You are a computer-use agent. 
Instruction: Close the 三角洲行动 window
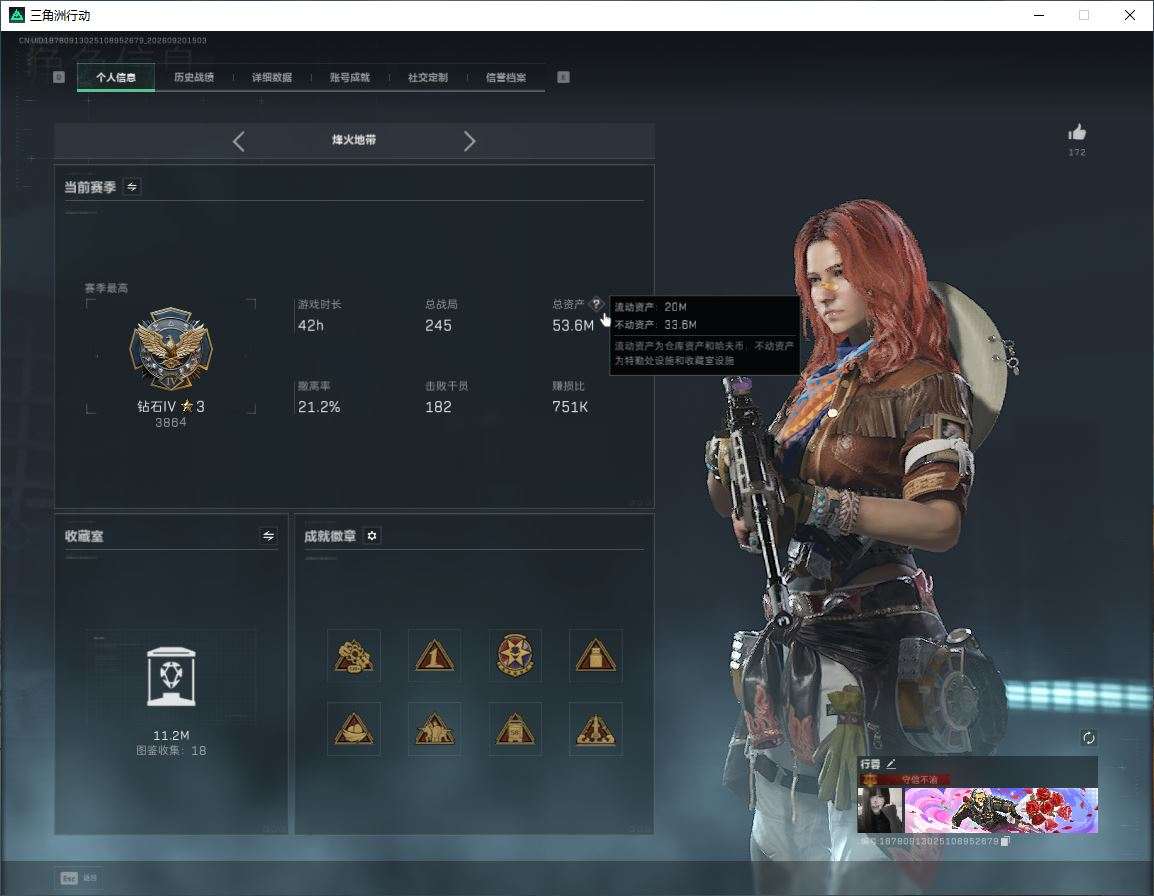(x=1130, y=15)
